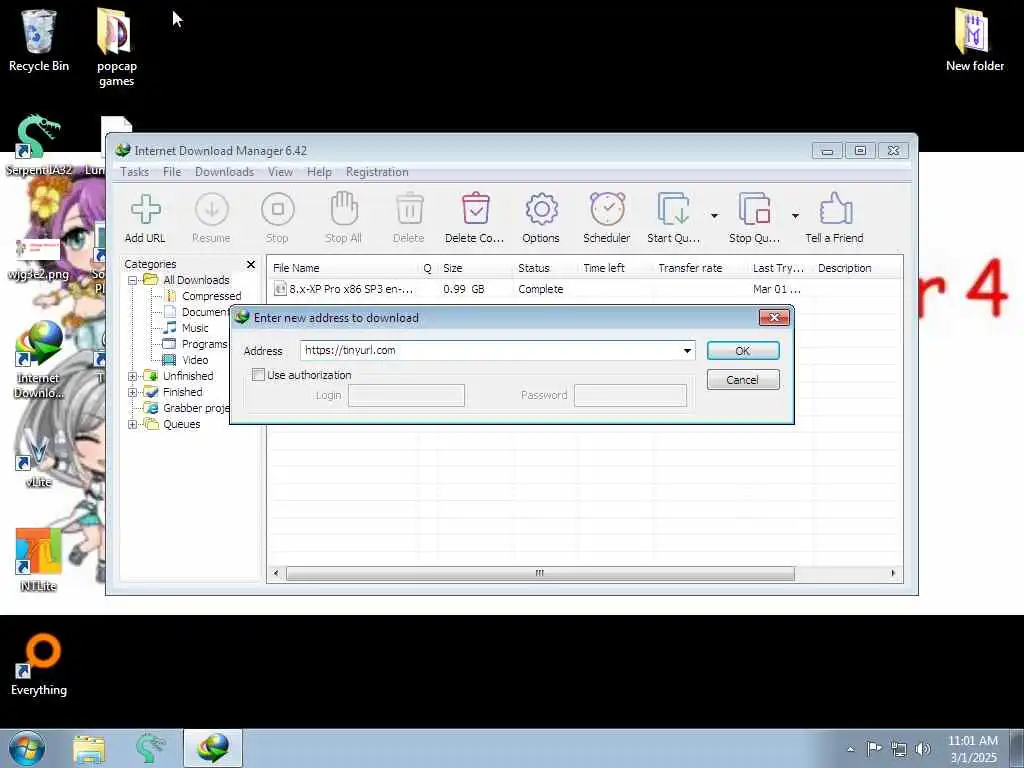Click horizontal scrollbar in download list
The width and height of the screenshot is (1024, 768).
tap(540, 573)
